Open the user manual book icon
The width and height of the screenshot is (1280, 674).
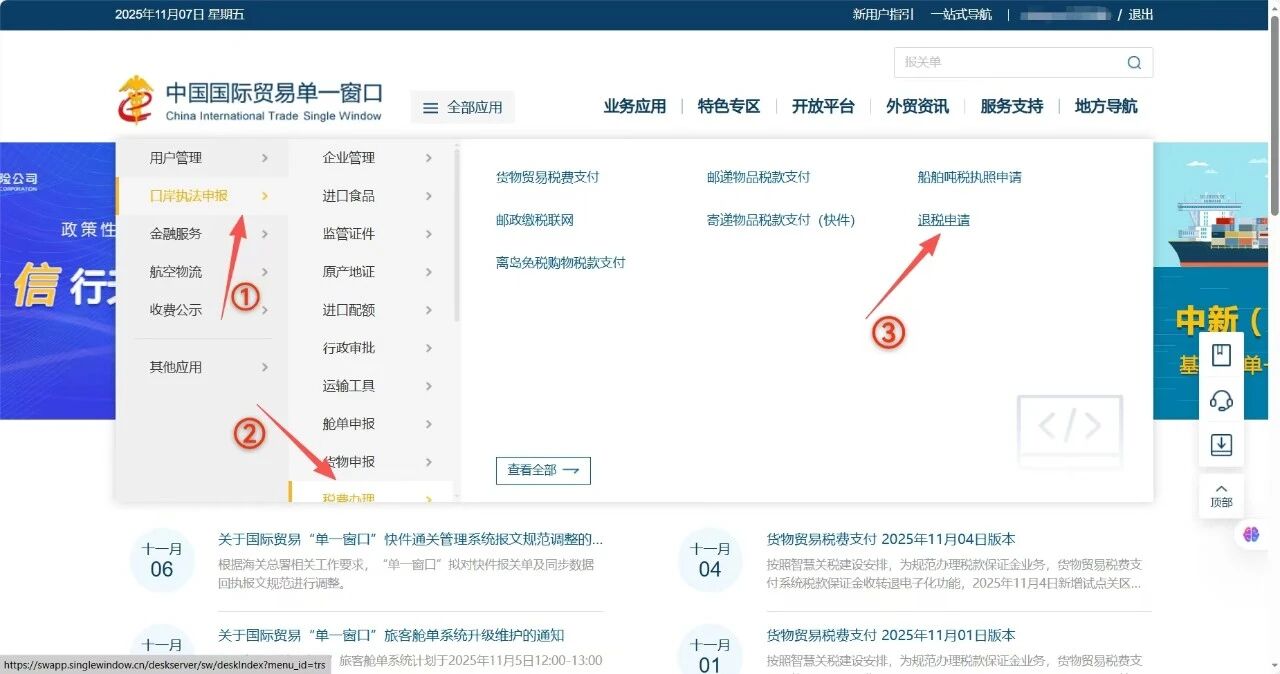[1221, 355]
